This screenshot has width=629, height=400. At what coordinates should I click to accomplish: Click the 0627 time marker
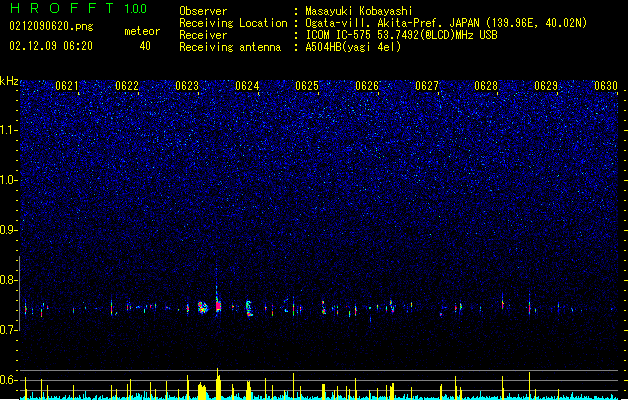pyautogui.click(x=427, y=86)
